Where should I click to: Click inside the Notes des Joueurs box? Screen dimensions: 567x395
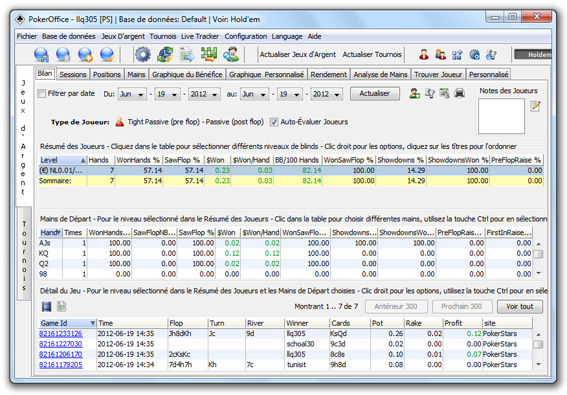click(501, 116)
